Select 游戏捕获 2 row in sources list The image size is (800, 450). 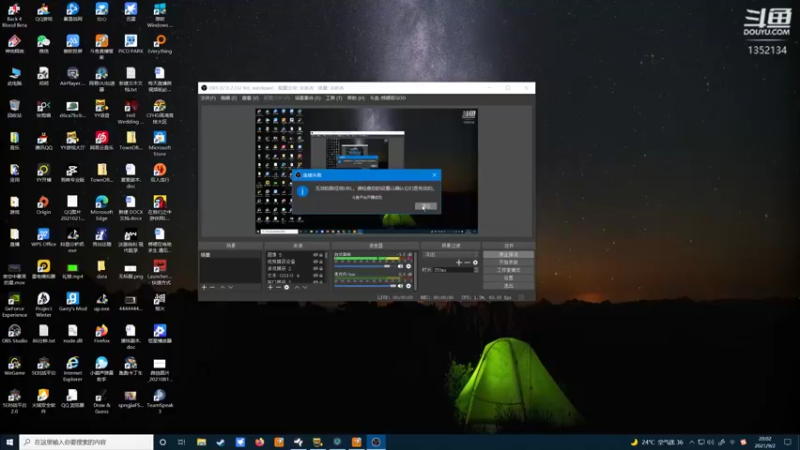point(295,268)
